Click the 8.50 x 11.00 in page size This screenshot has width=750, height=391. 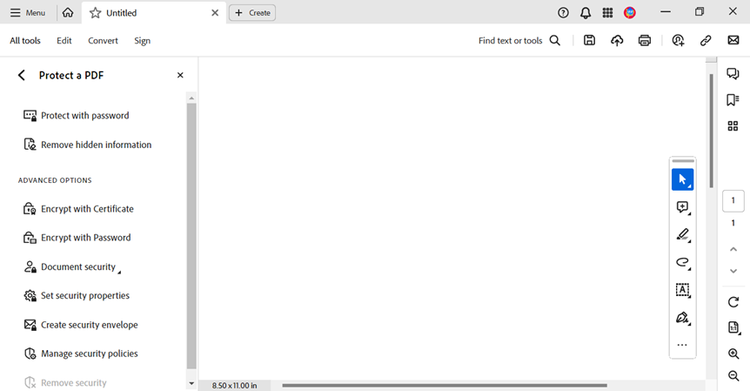pyautogui.click(x=234, y=385)
